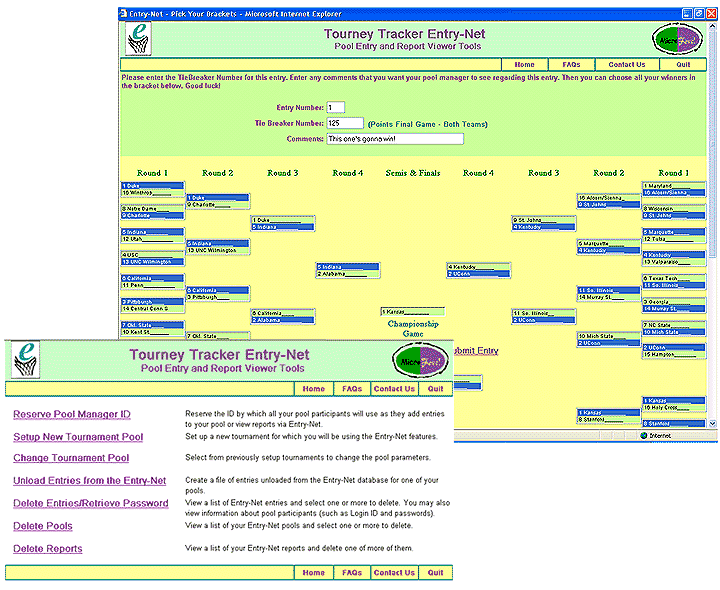Pick 16 Winthrop in the left Round 1
Image resolution: width=720 pixels, height=590 pixels.
(152, 192)
